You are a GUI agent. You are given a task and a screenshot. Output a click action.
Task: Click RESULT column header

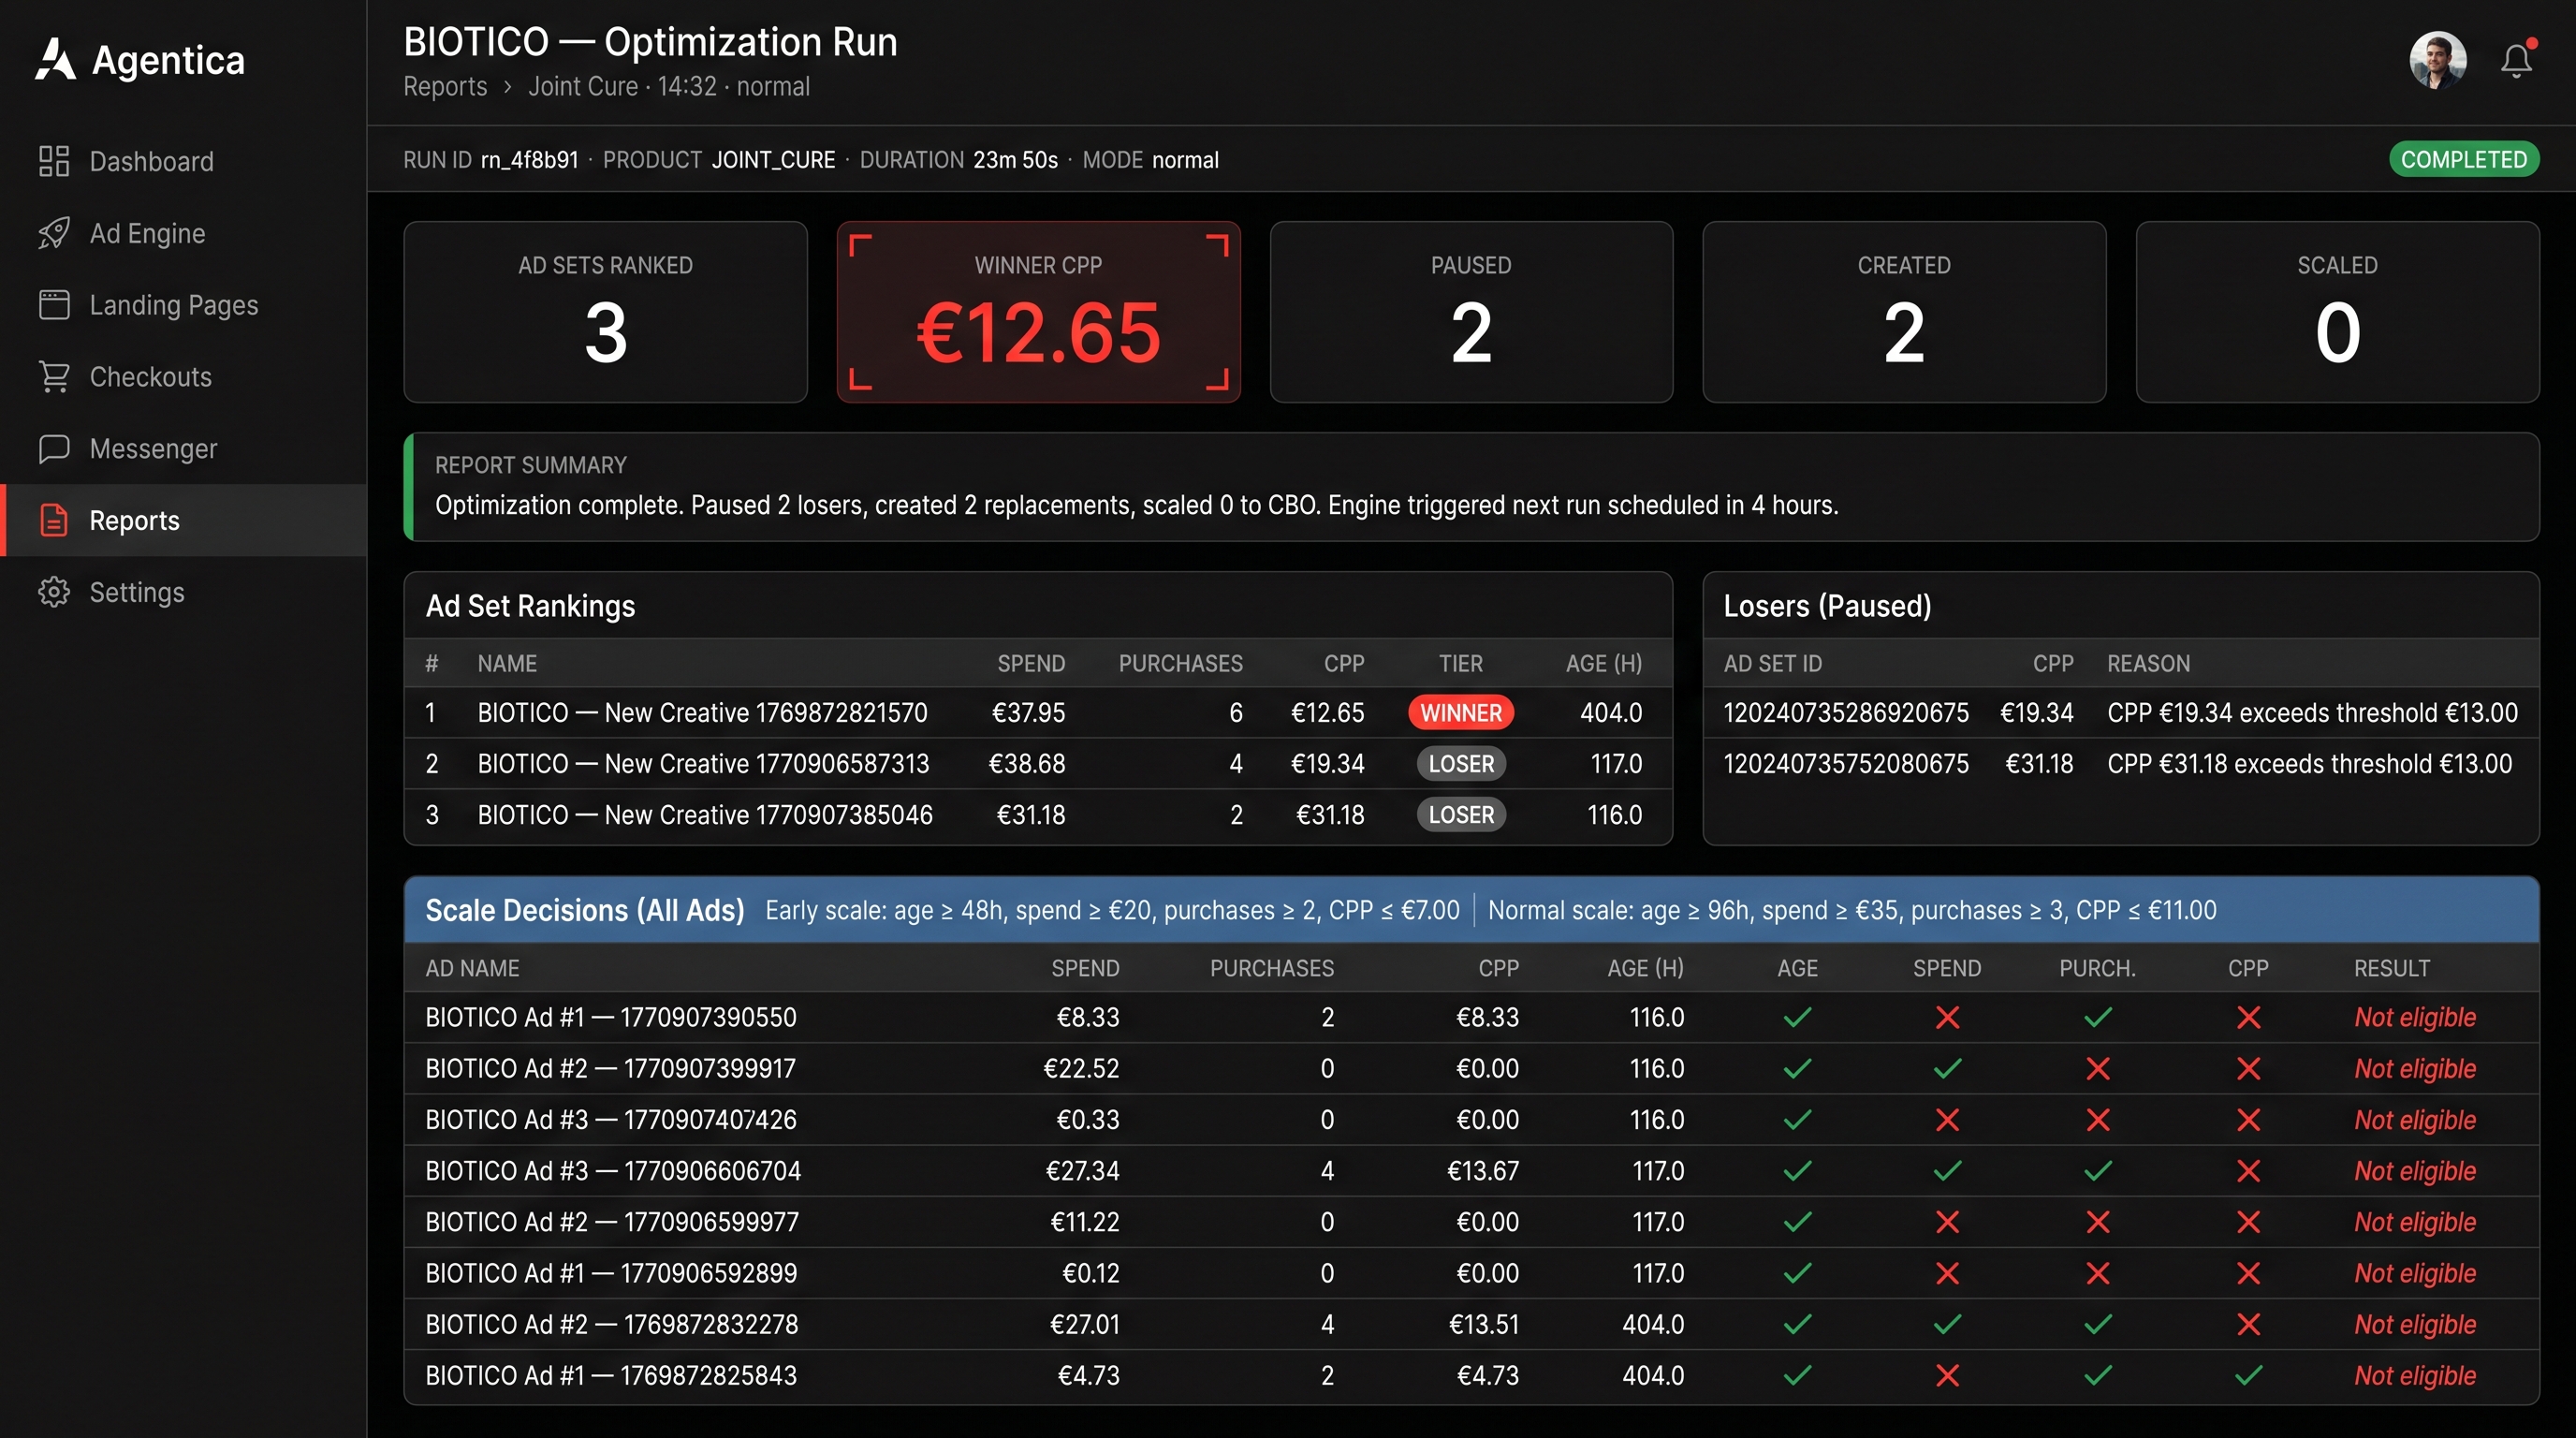point(2391,968)
